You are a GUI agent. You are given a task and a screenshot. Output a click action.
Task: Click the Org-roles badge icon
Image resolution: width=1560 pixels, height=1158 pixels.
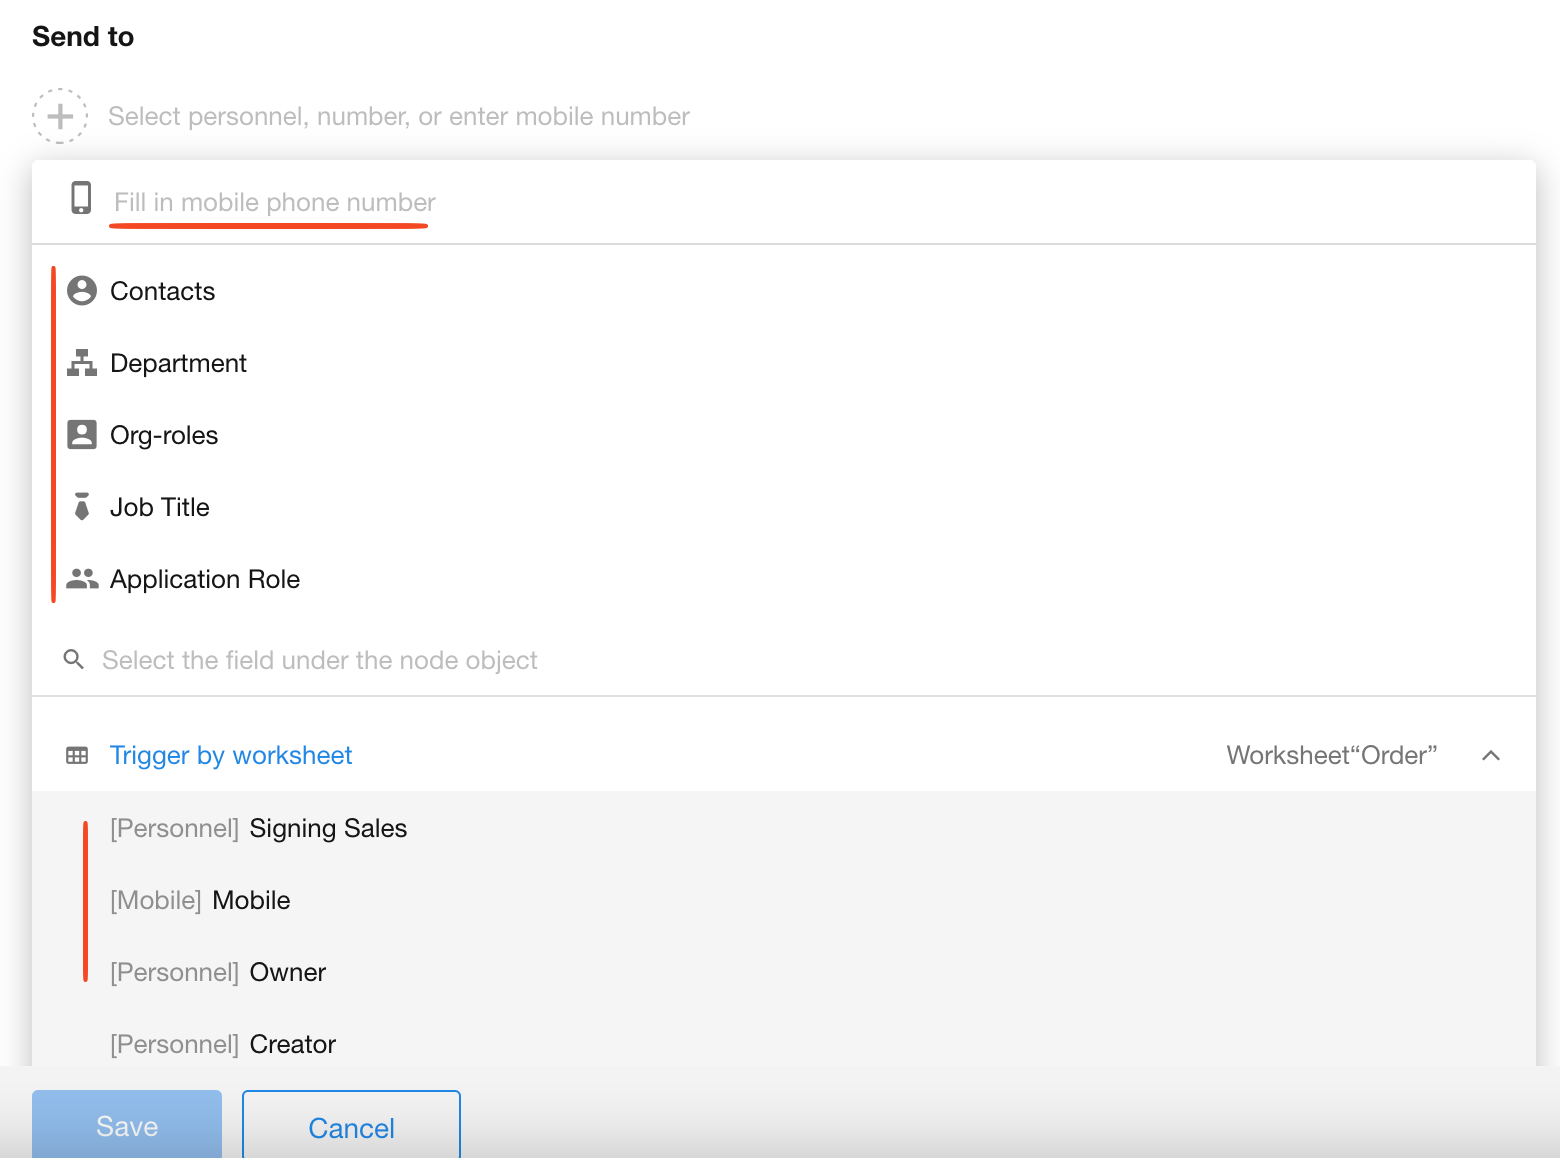point(82,435)
